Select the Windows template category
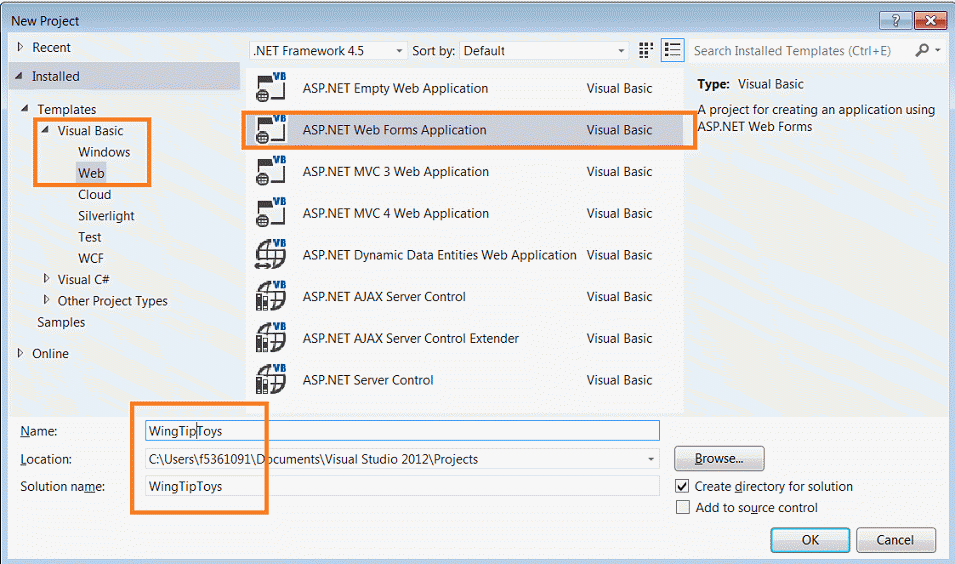This screenshot has width=955, height=564. pos(104,152)
